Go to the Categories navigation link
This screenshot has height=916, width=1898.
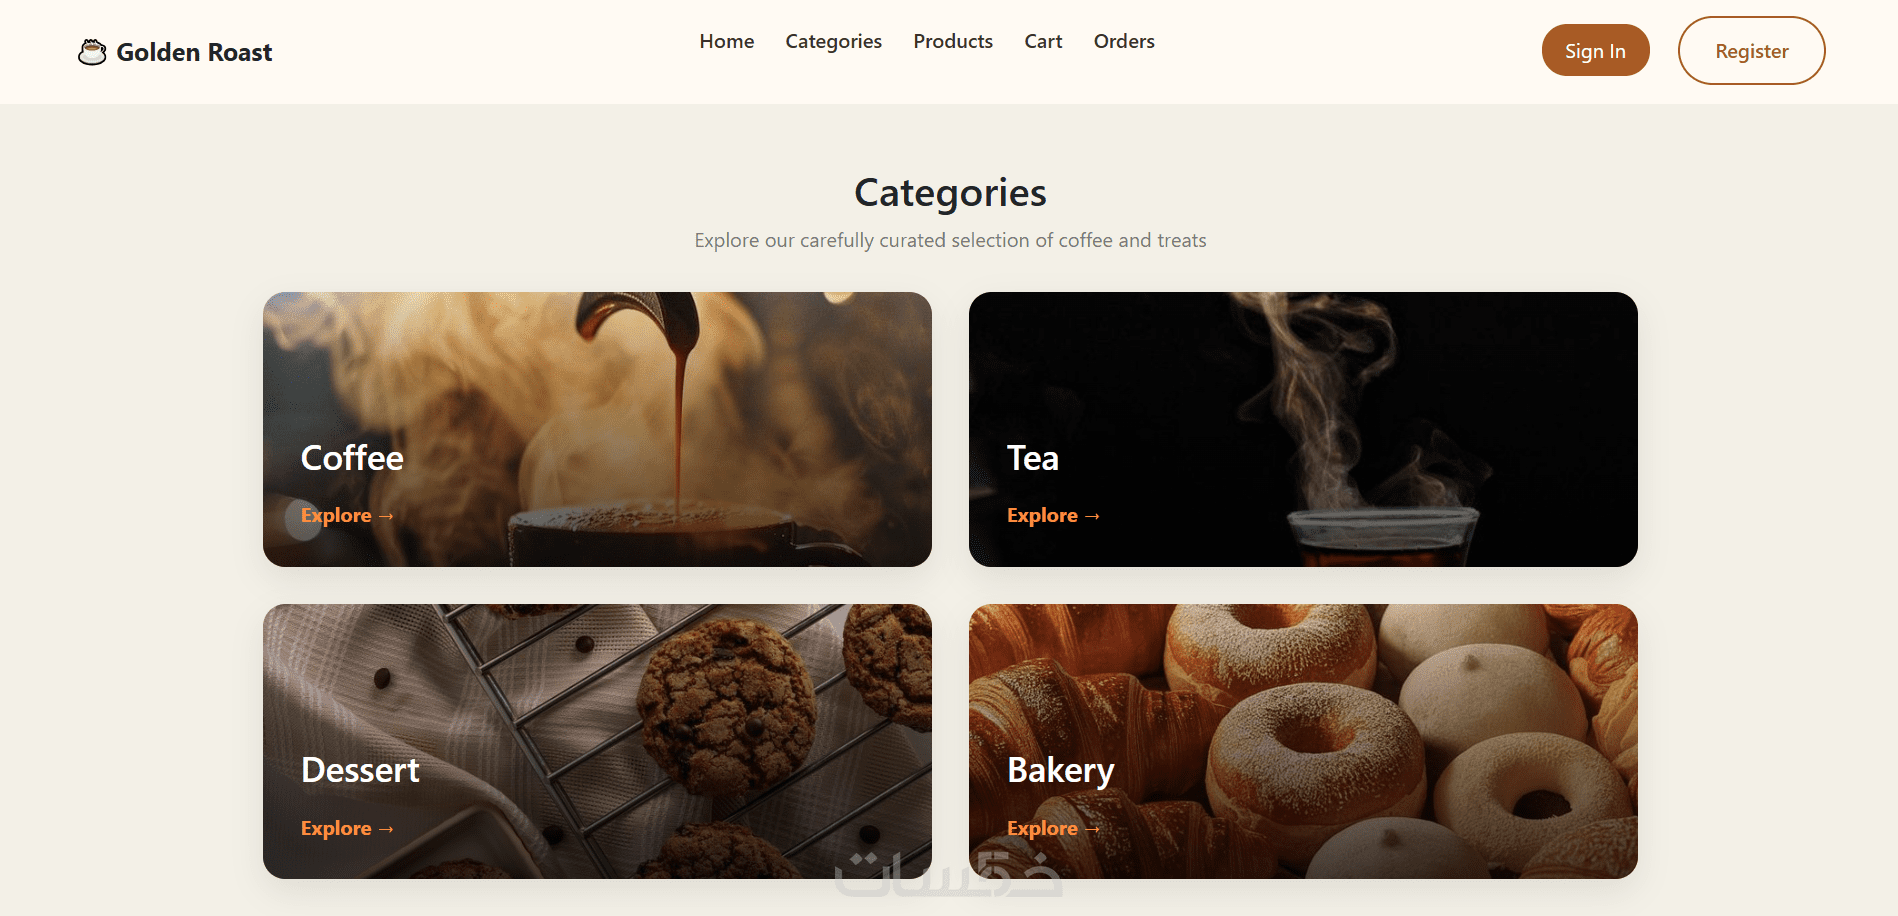833,41
